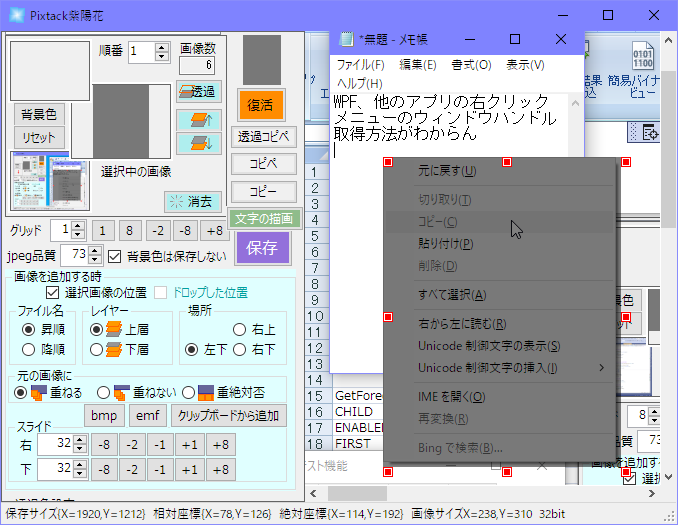Choose 右から左に読む(R) in context menu

499,324
